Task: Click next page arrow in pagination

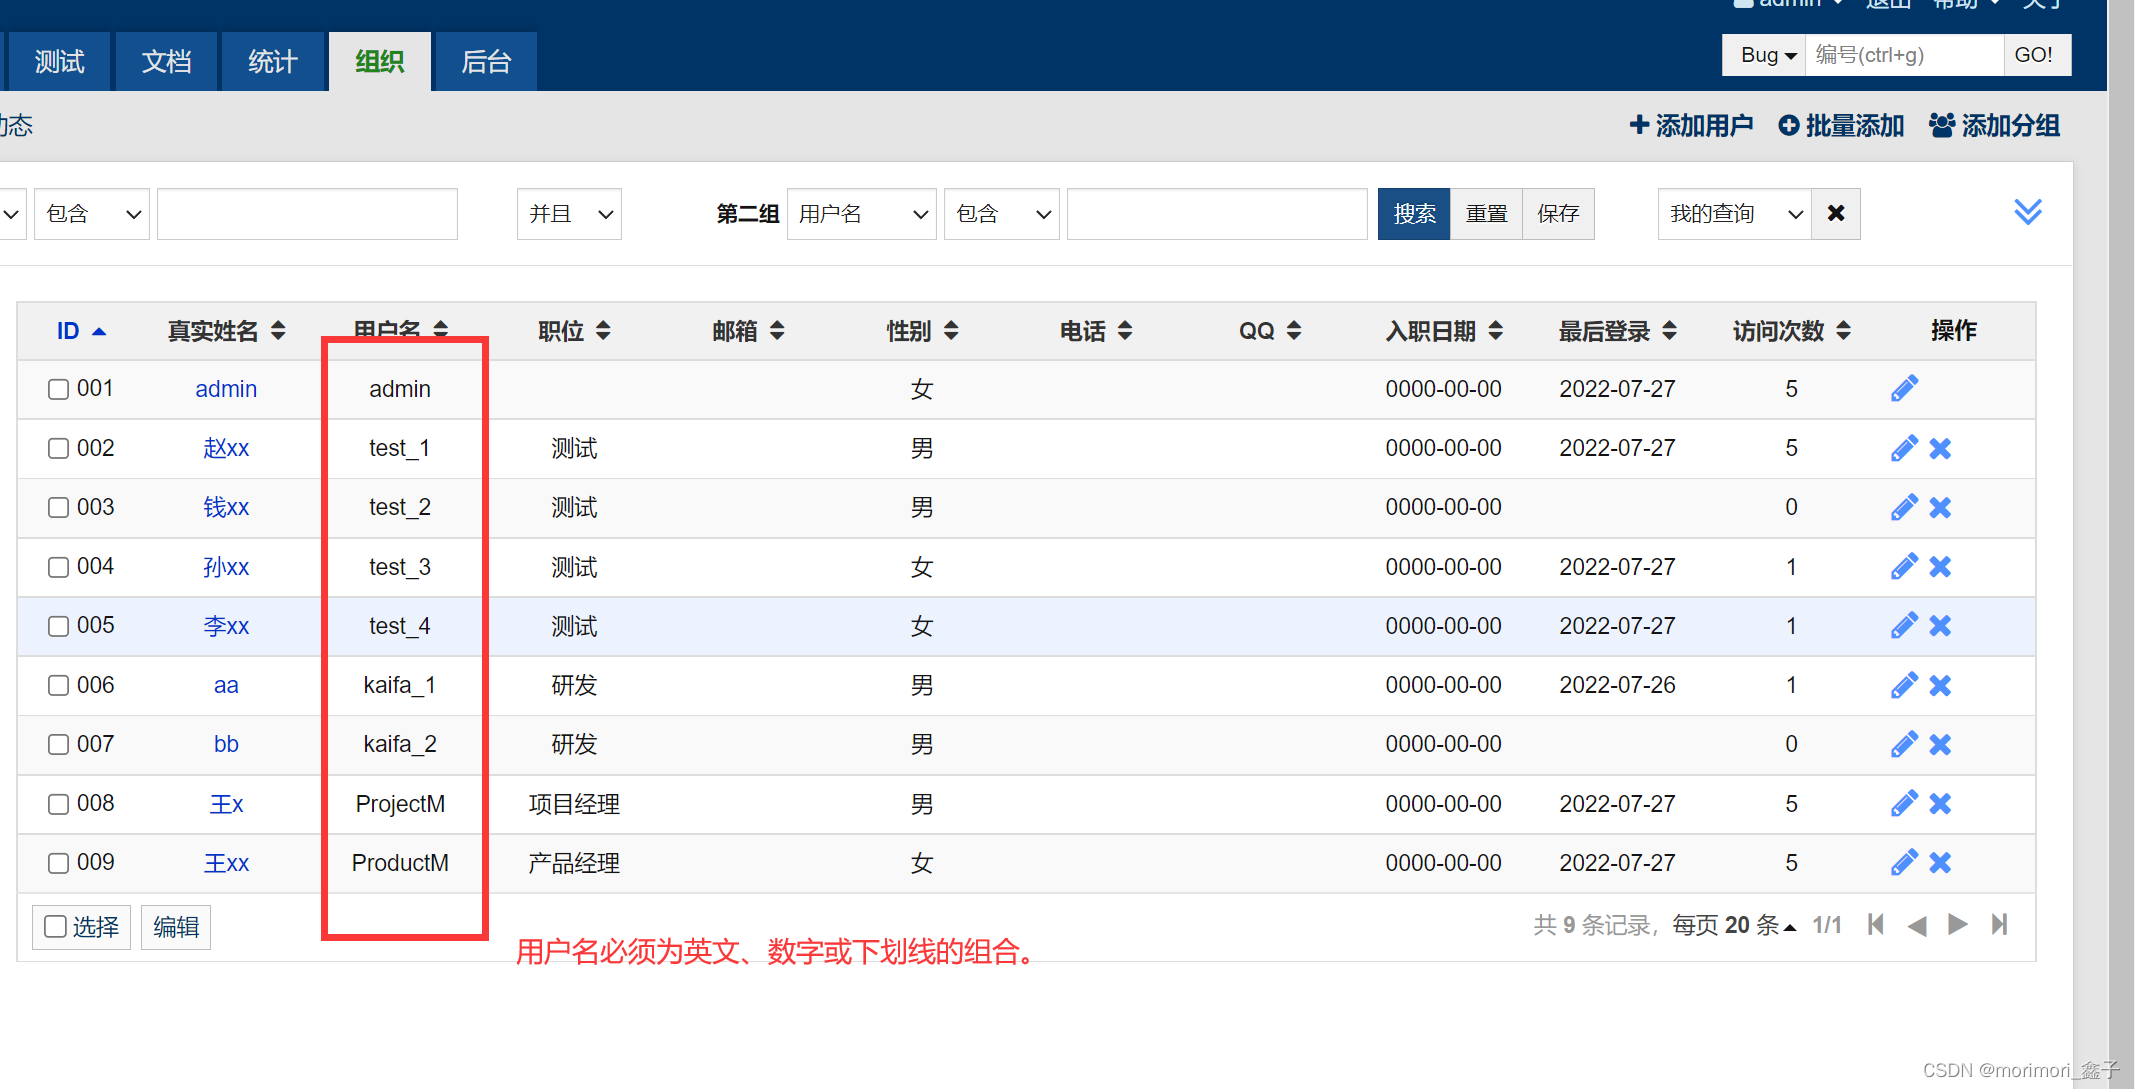Action: (x=1957, y=925)
